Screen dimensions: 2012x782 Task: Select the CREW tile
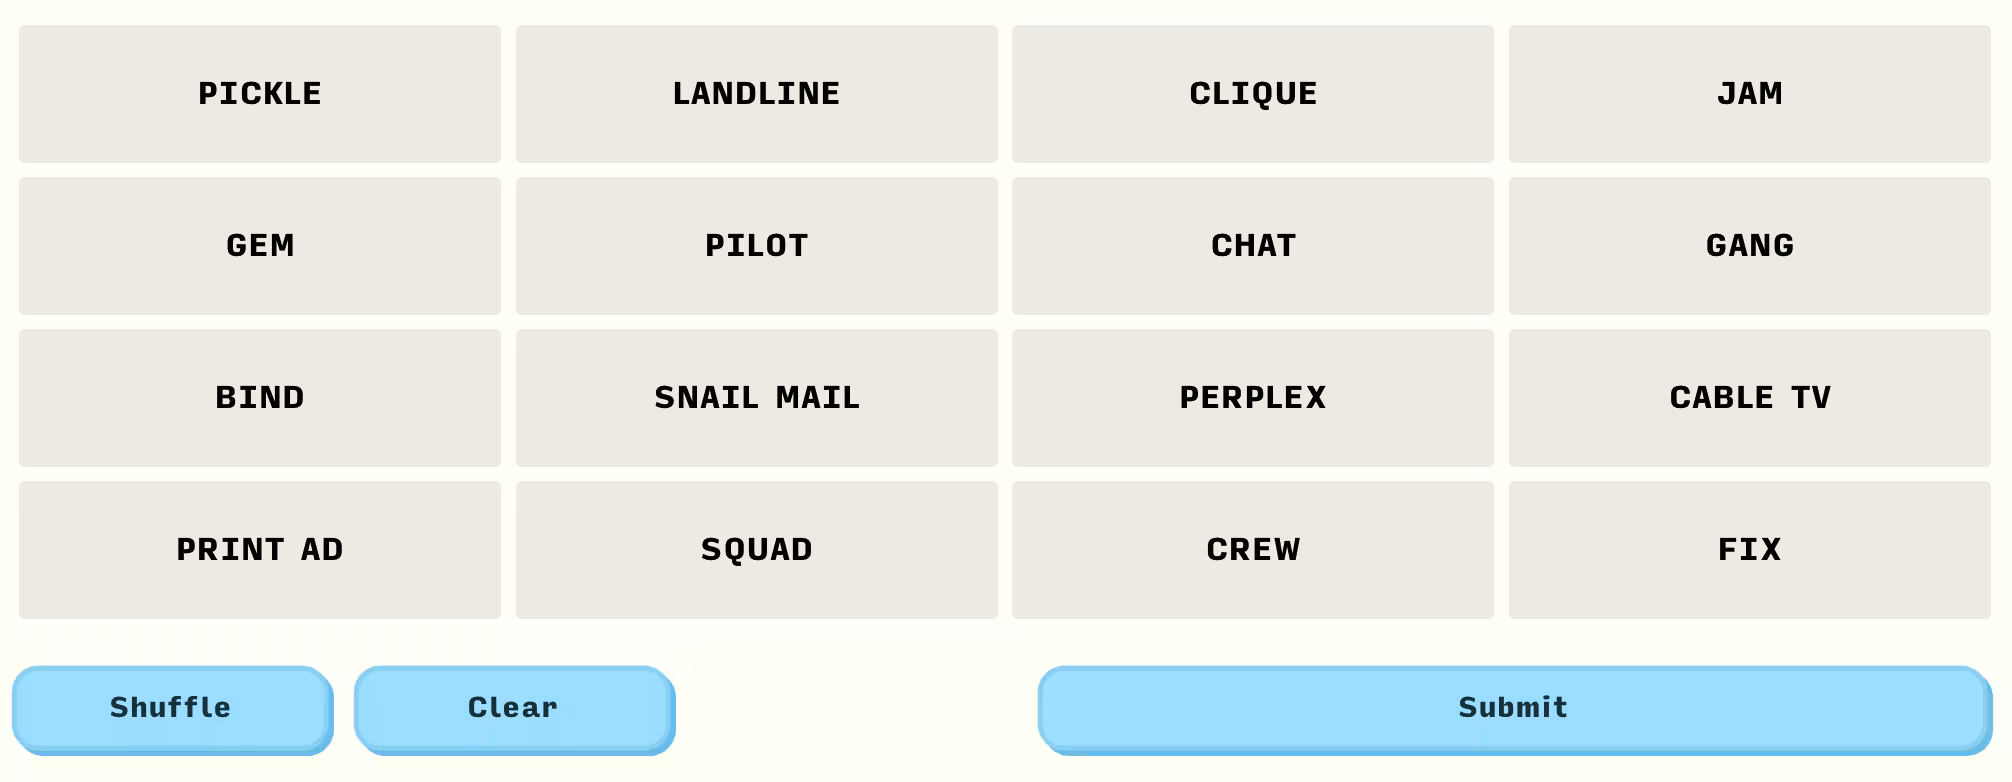1252,550
